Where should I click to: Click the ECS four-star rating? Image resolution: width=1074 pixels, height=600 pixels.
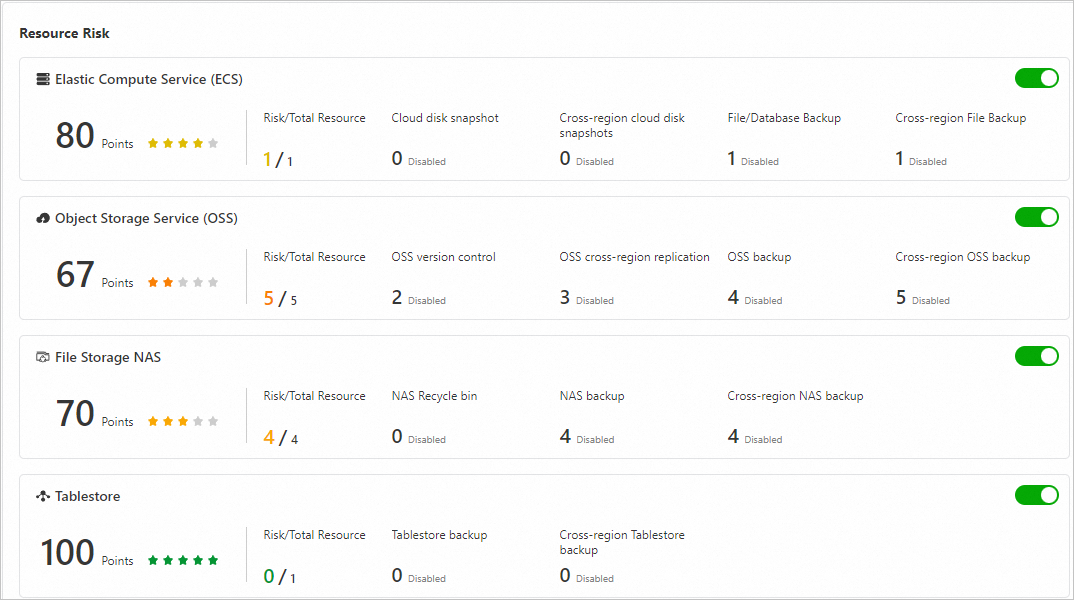182,144
